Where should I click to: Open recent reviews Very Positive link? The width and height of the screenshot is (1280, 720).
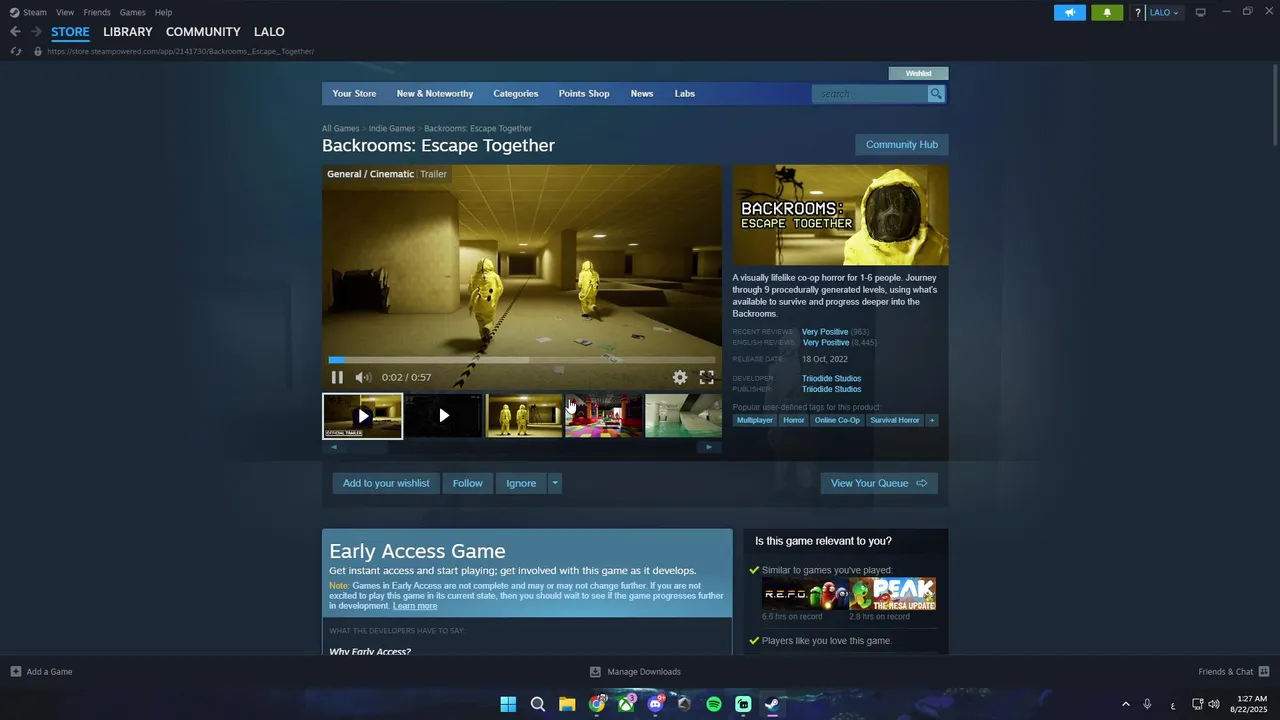click(825, 332)
